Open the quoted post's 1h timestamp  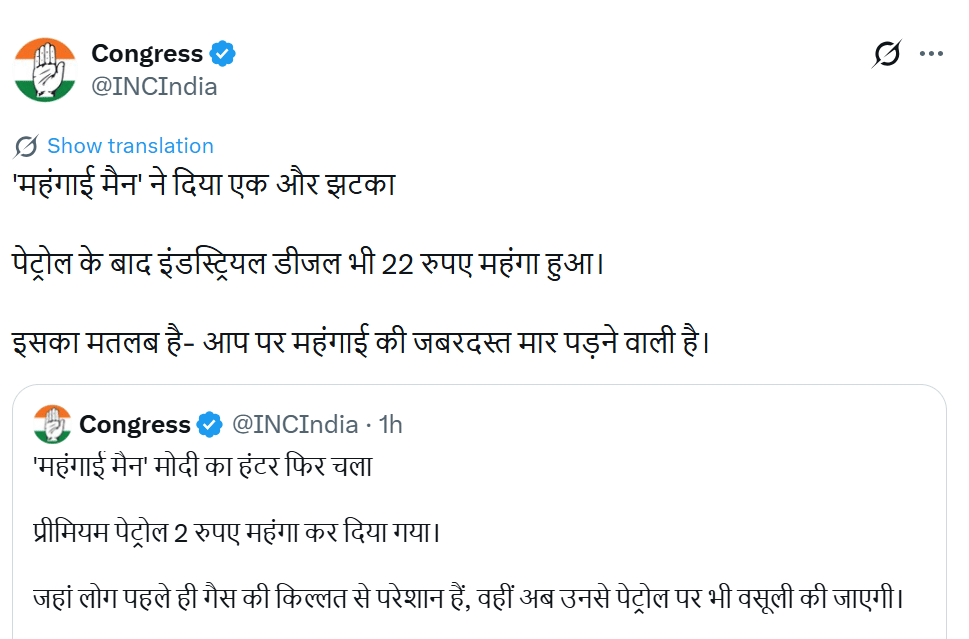point(390,424)
